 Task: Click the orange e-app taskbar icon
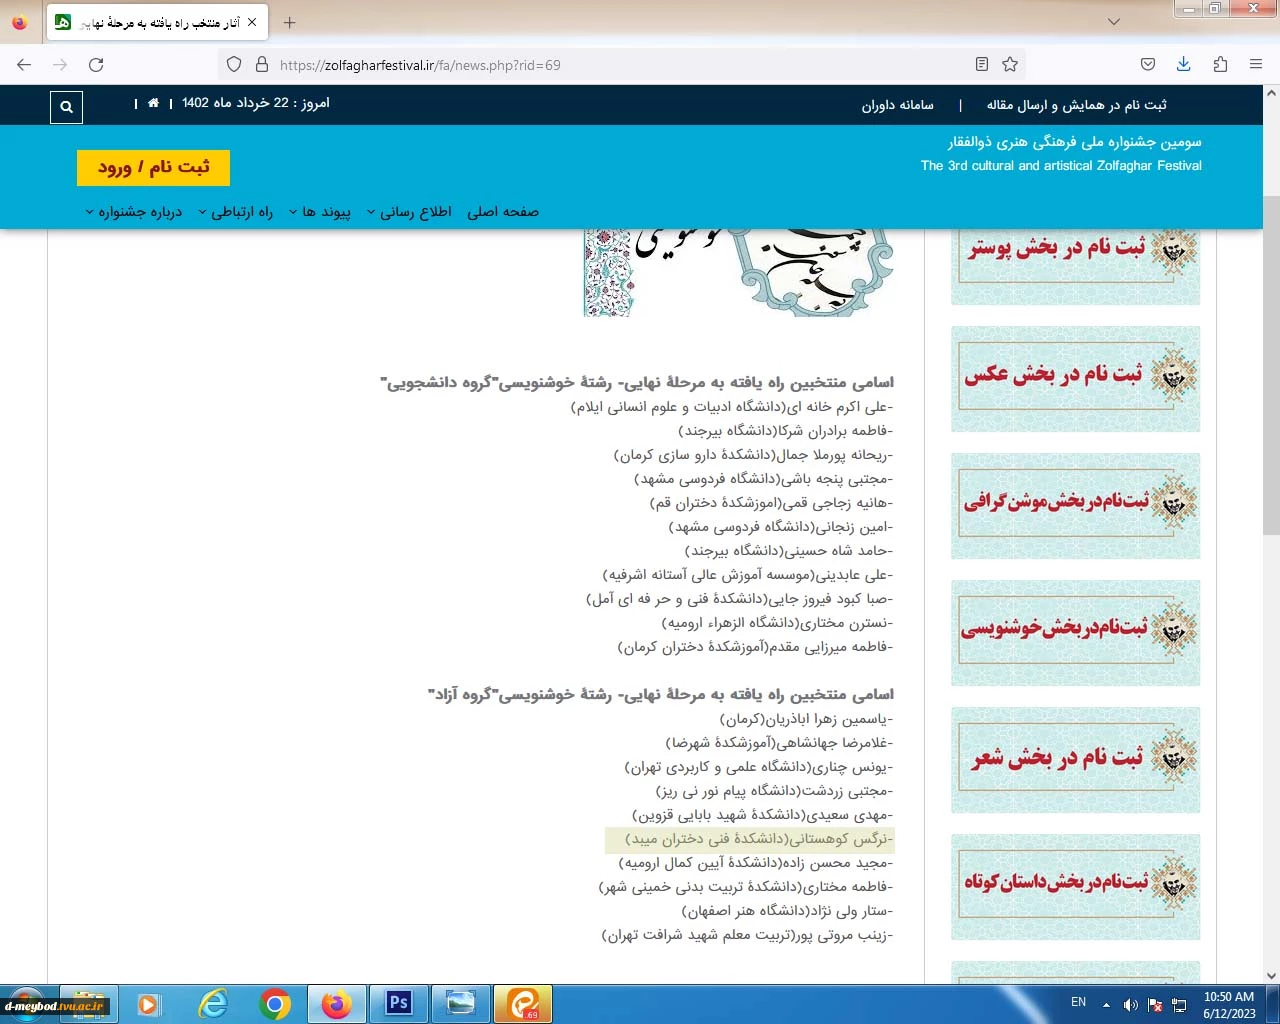[x=523, y=1003]
